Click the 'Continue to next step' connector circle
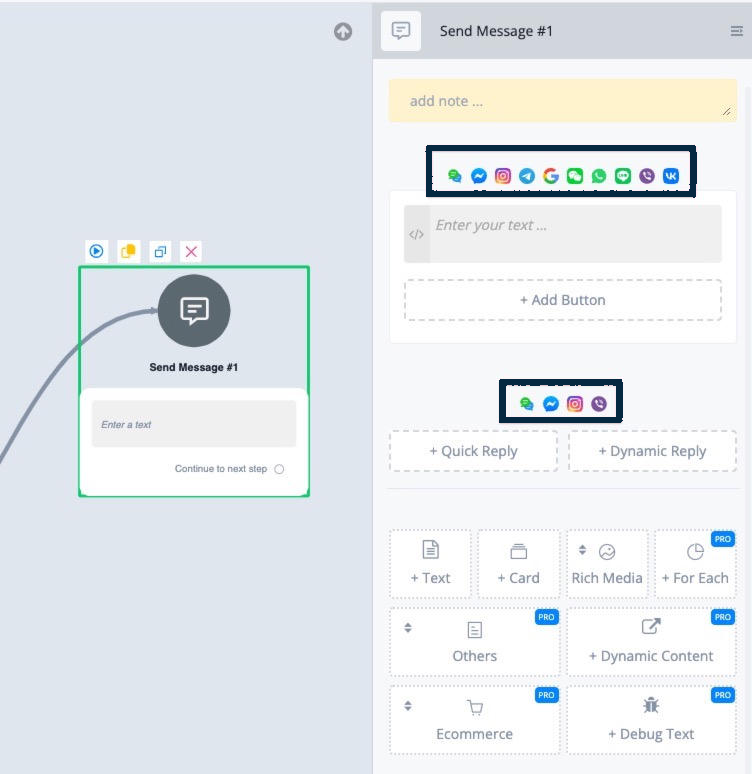Viewport: 752px width, 774px height. [x=279, y=469]
